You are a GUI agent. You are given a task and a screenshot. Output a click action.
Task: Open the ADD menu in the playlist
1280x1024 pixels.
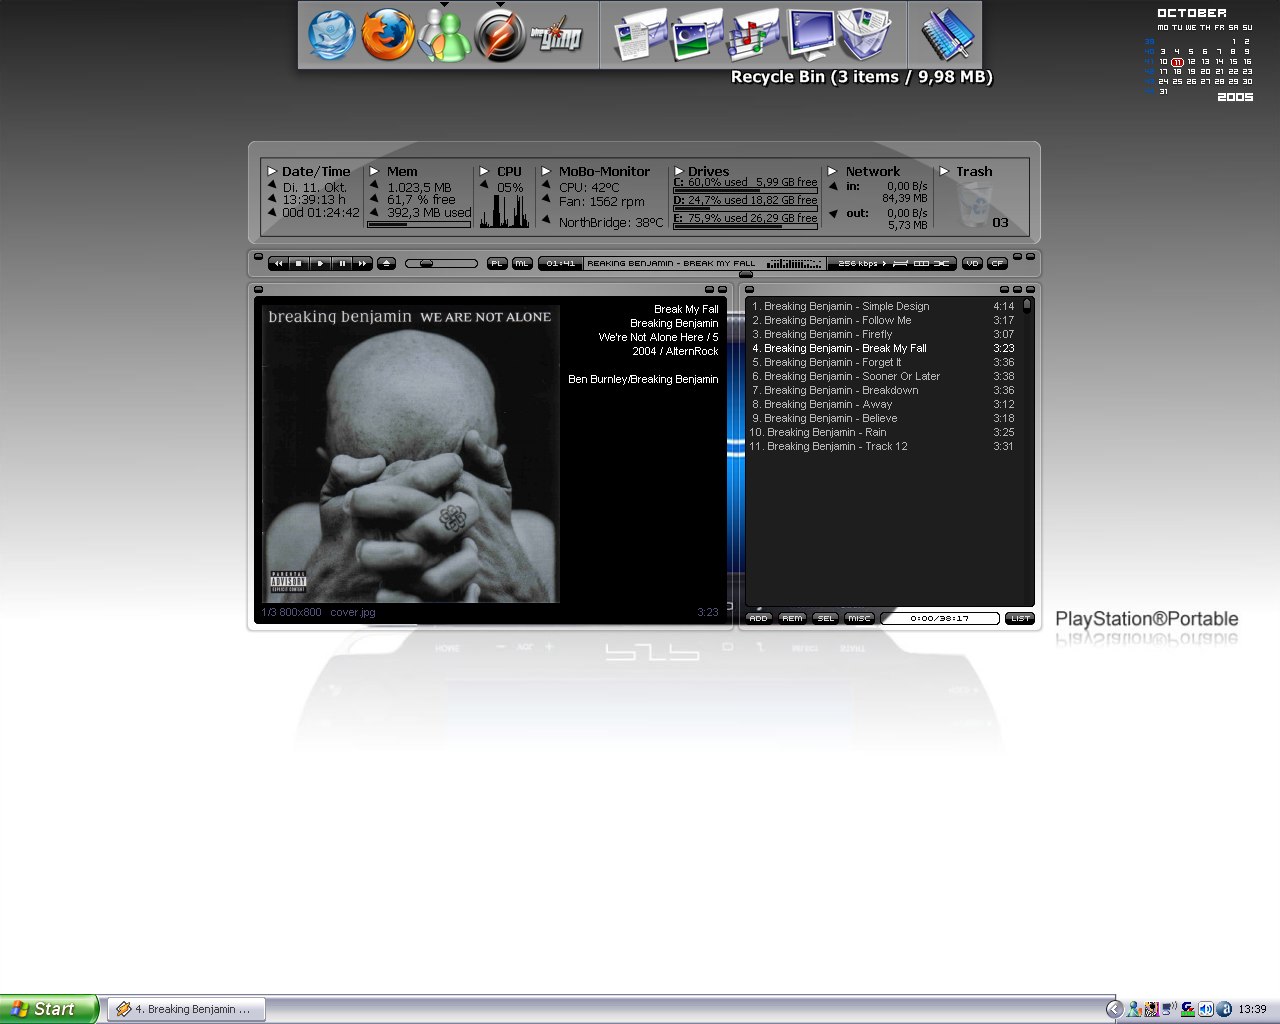pyautogui.click(x=759, y=618)
